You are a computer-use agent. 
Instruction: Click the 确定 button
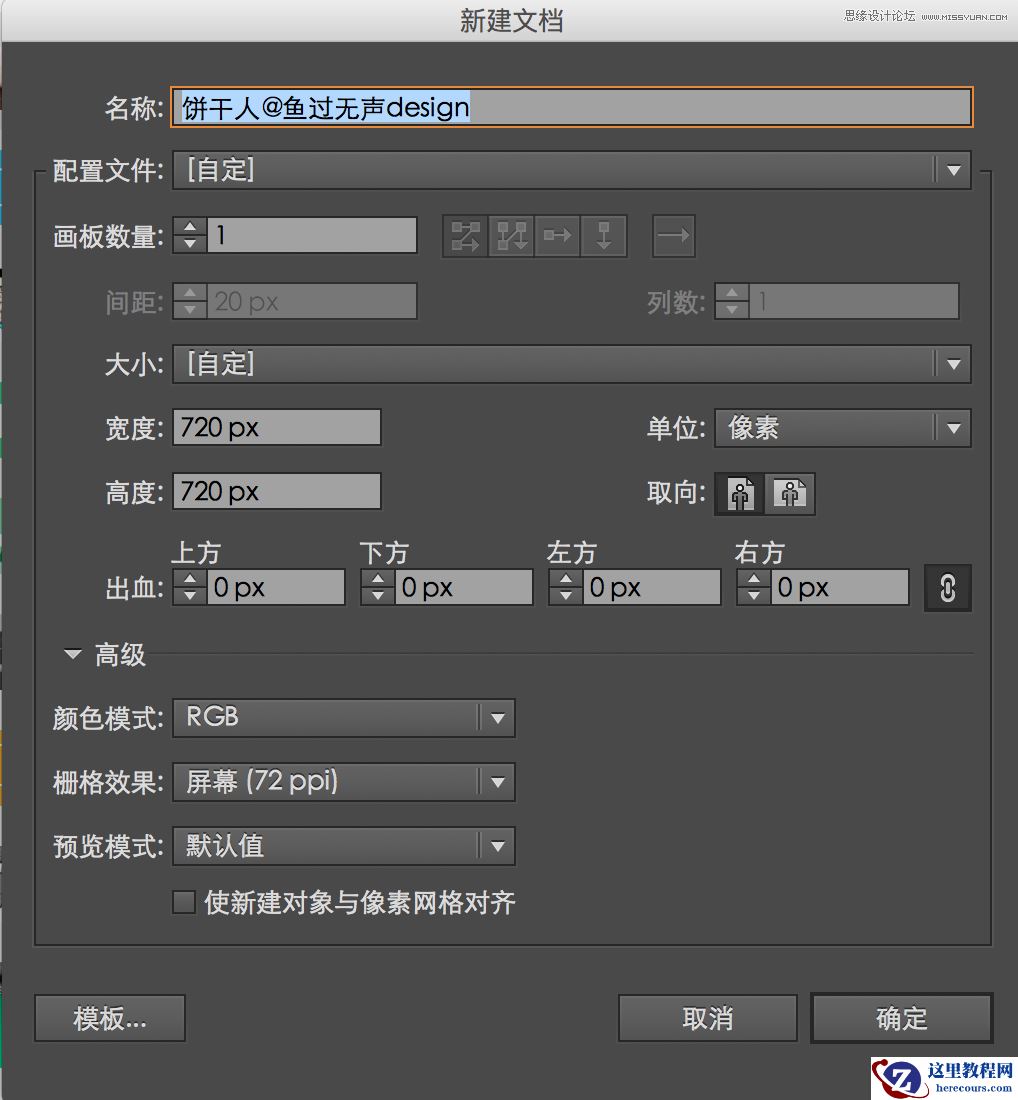pos(900,1018)
